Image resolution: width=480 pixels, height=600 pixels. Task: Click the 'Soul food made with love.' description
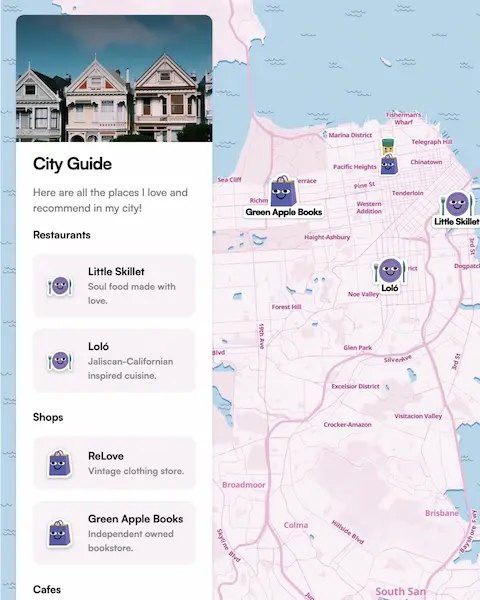tap(132, 293)
